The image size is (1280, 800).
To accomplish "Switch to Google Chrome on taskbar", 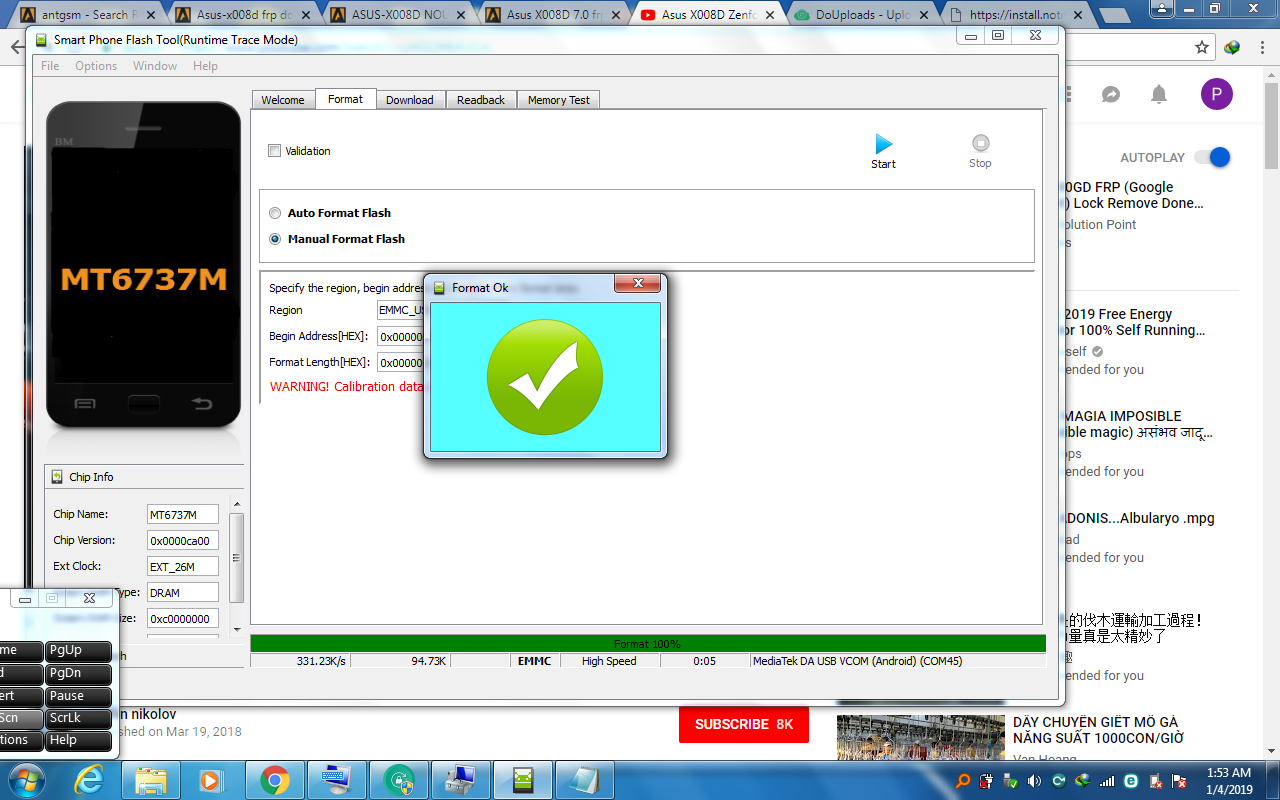I will pos(275,780).
